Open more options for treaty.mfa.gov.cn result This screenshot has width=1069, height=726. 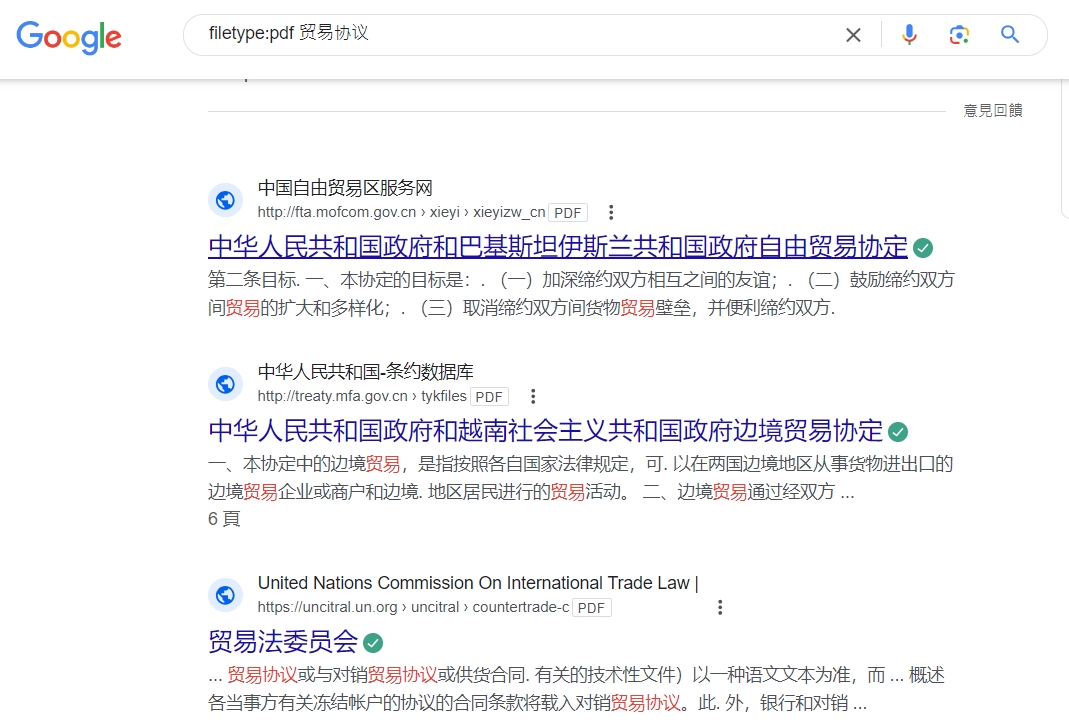(533, 397)
